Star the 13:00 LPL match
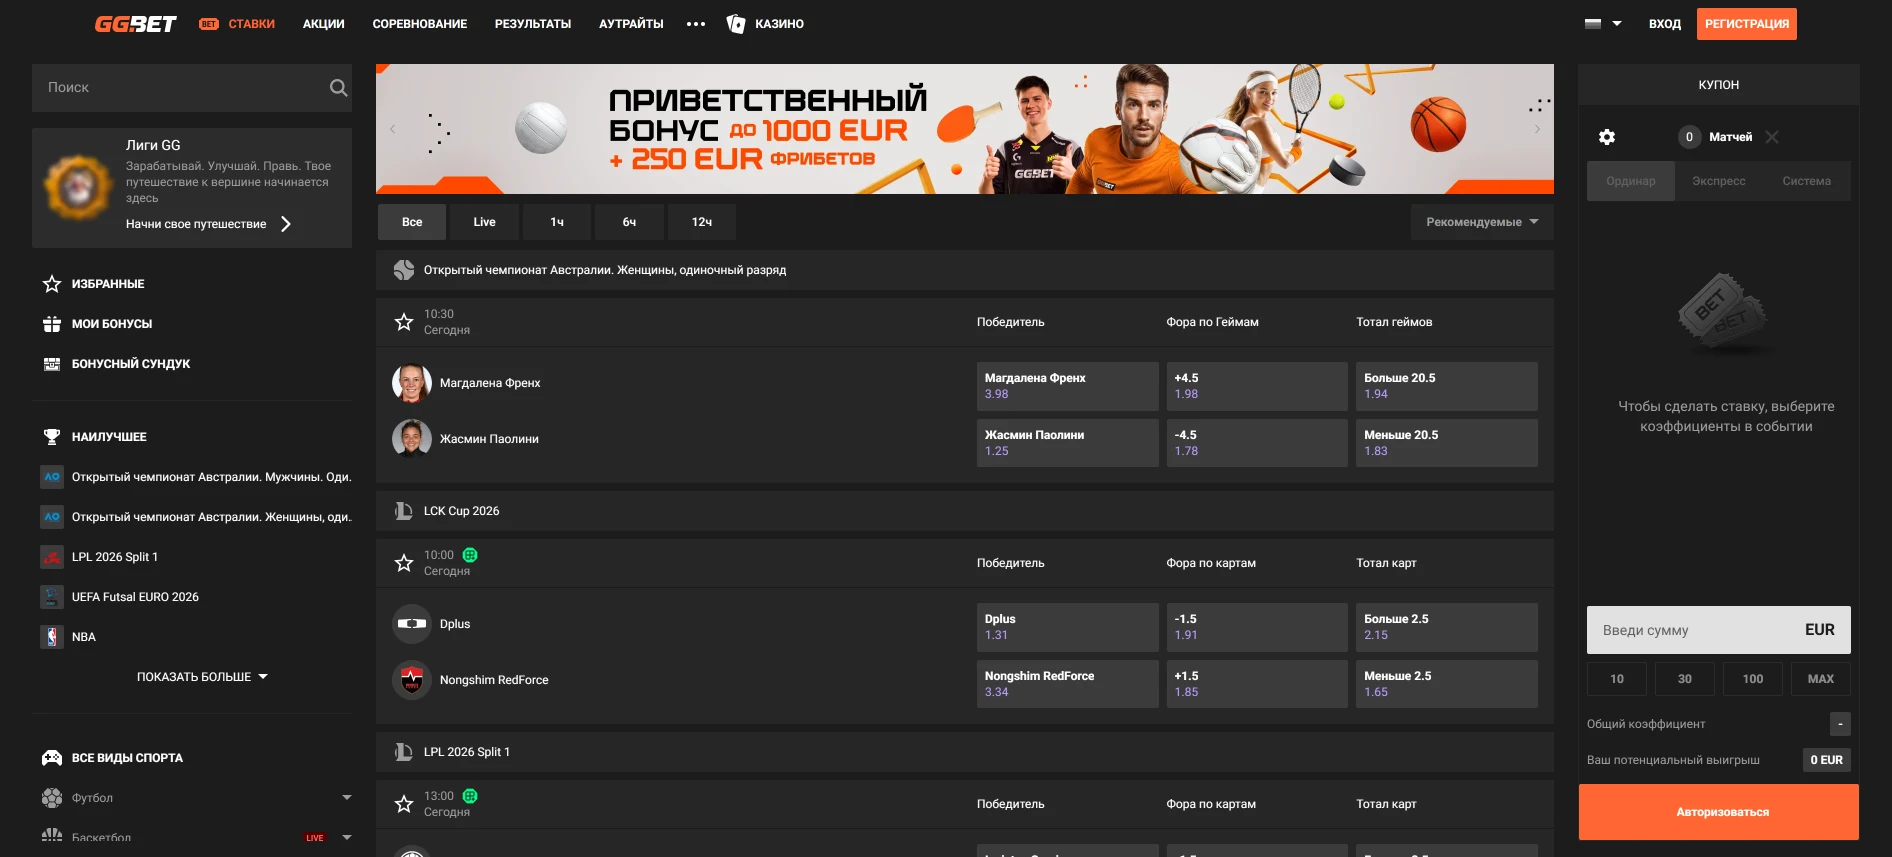 [x=404, y=804]
